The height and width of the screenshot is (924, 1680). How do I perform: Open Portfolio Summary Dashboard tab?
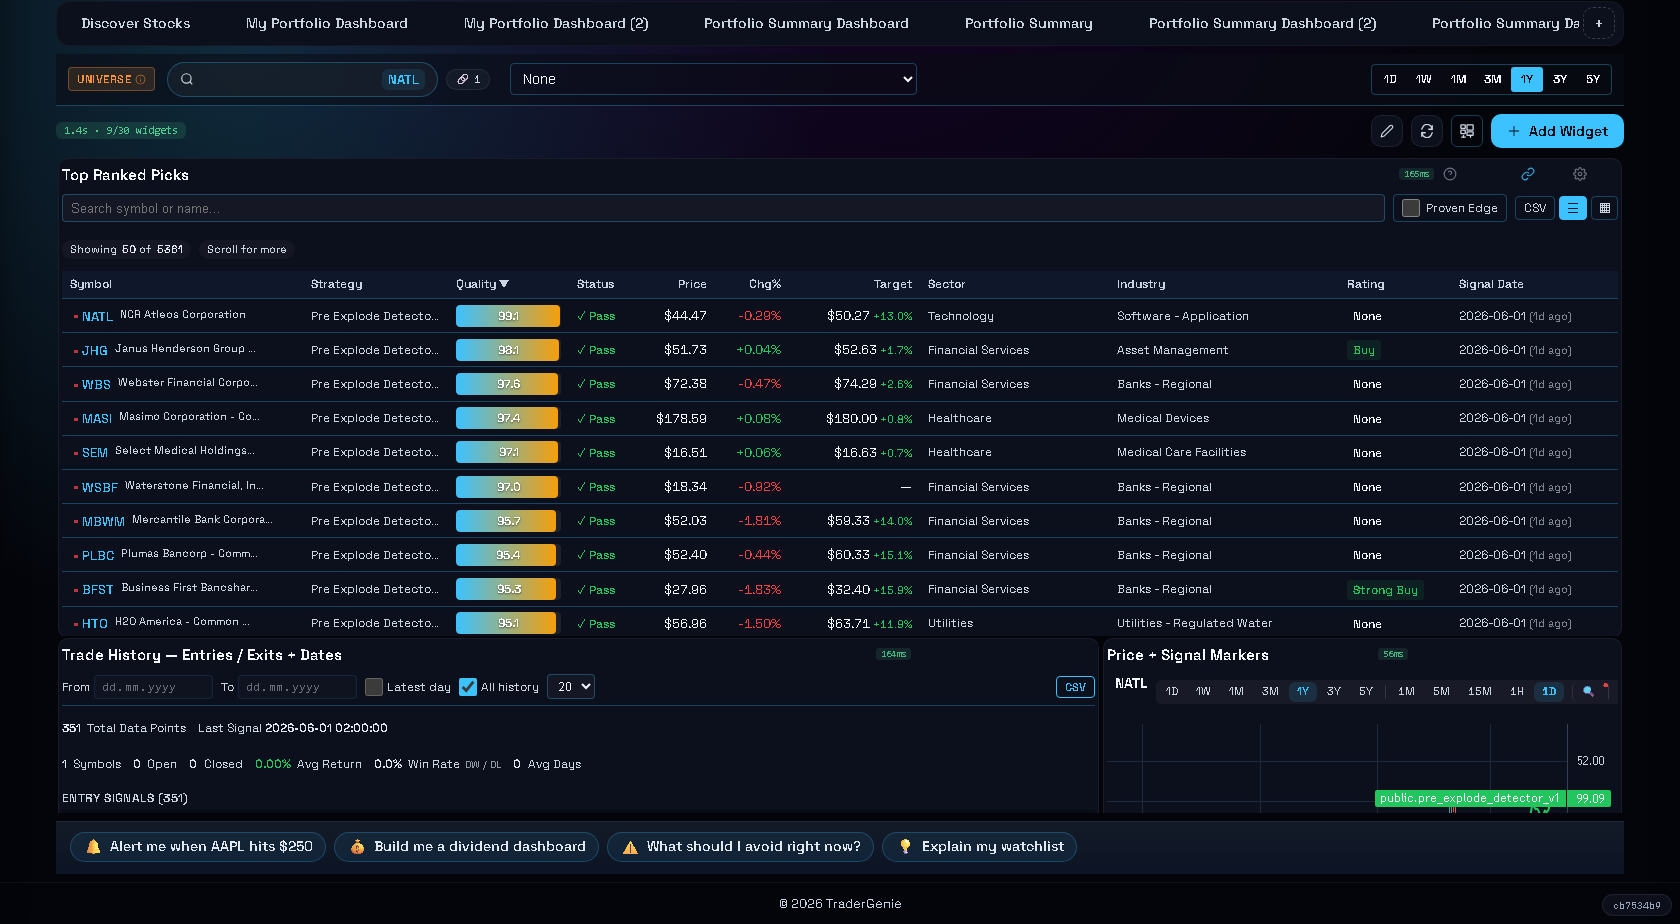tap(806, 23)
